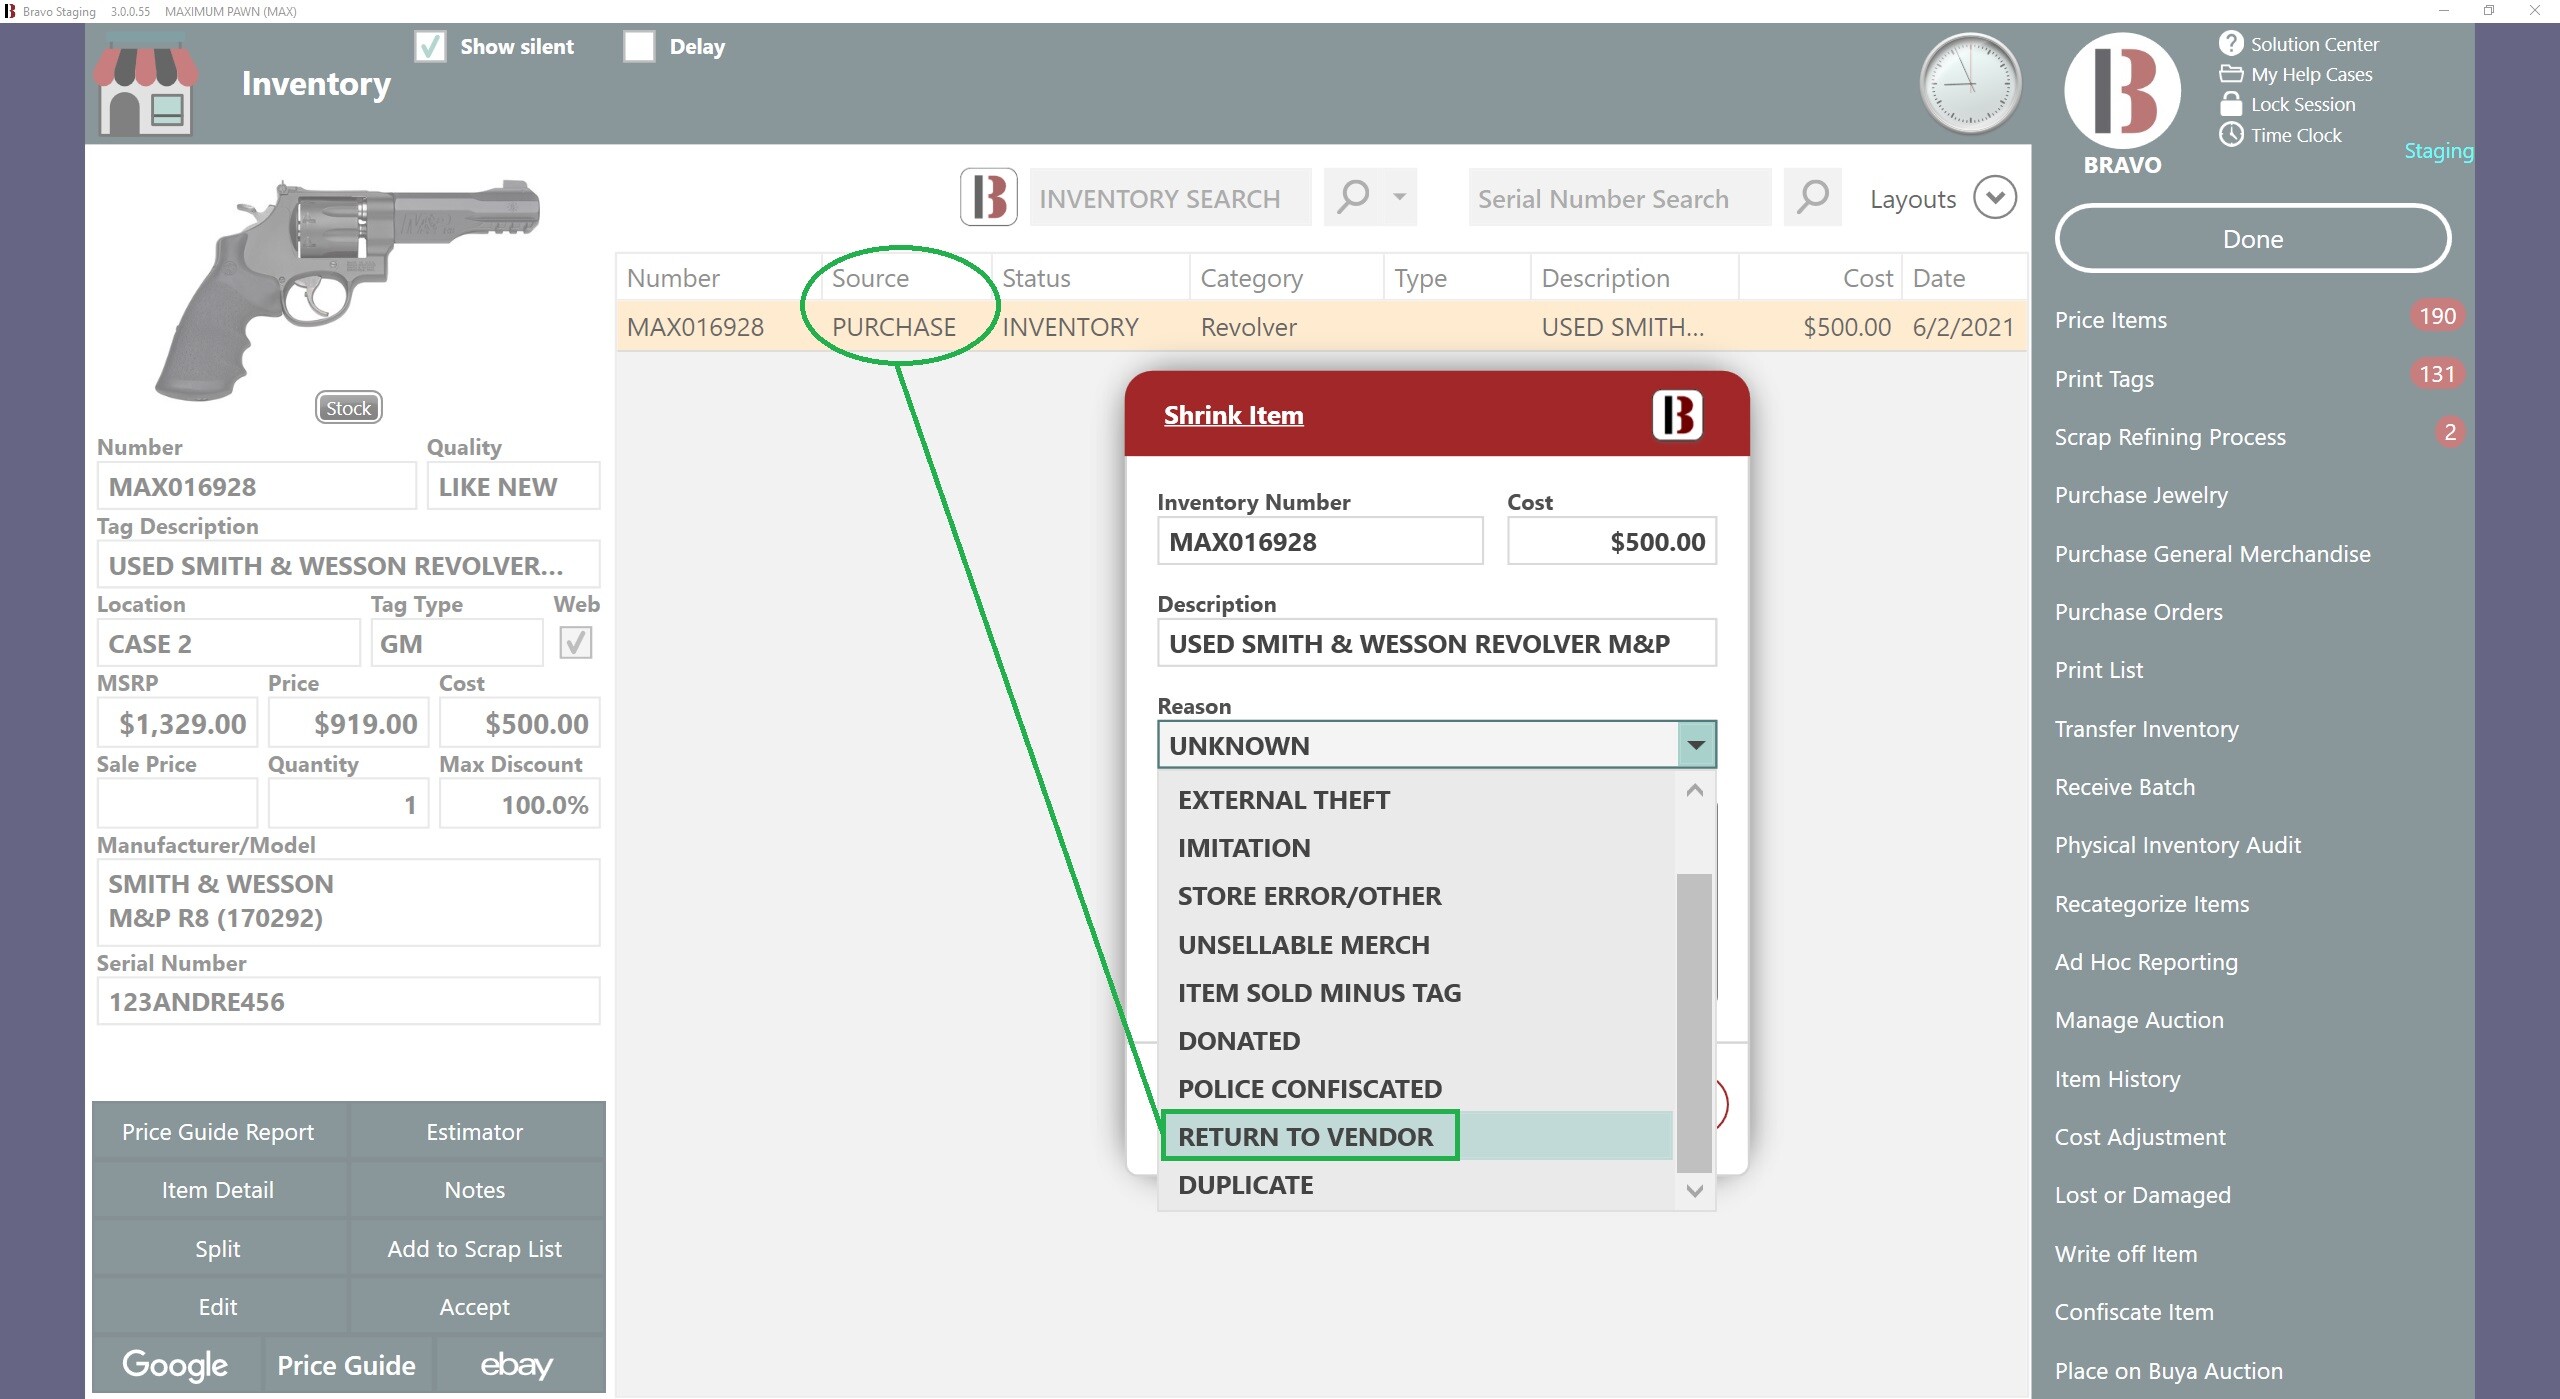Click the Shrink Item Cost field
The image size is (2560, 1399).
pos(1611,541)
